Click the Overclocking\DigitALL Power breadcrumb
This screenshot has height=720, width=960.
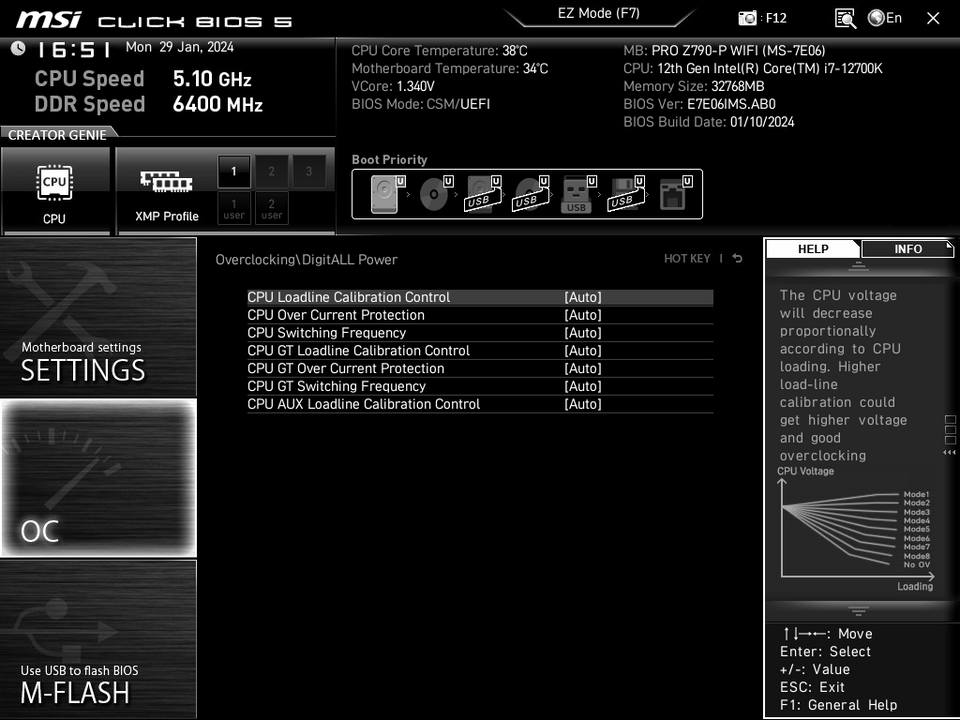click(306, 259)
